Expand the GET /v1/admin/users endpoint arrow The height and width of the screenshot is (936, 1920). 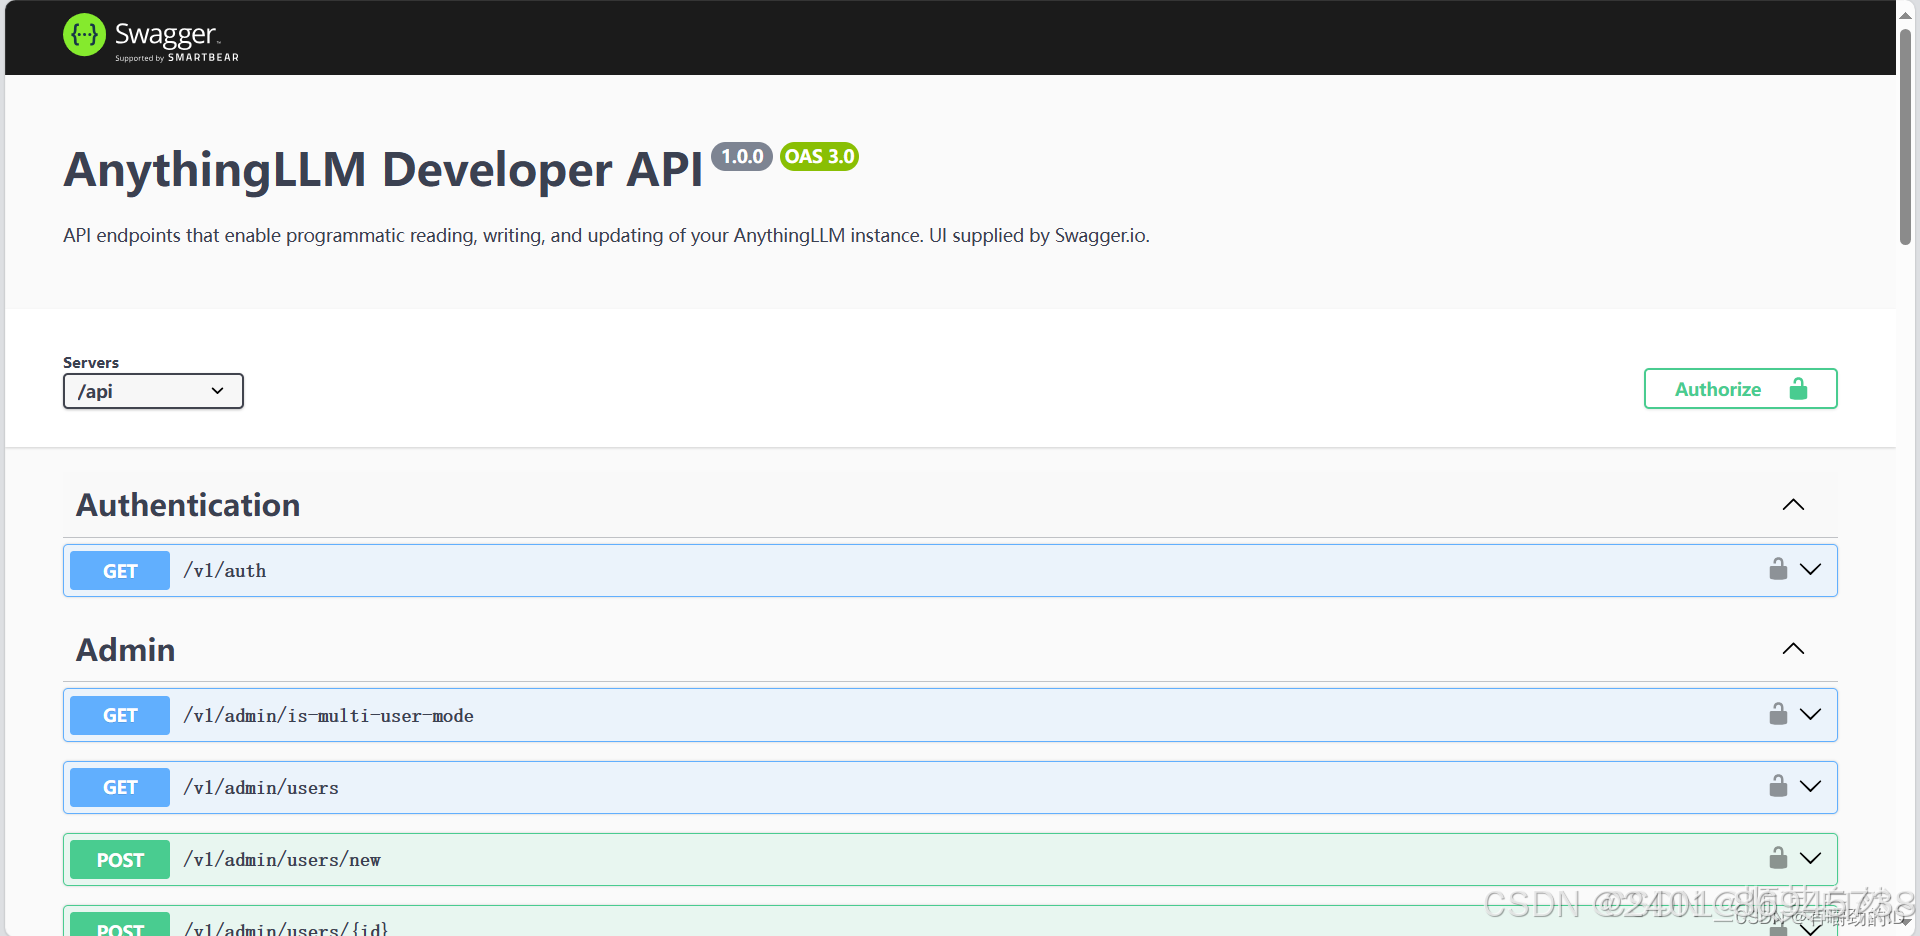click(1810, 786)
